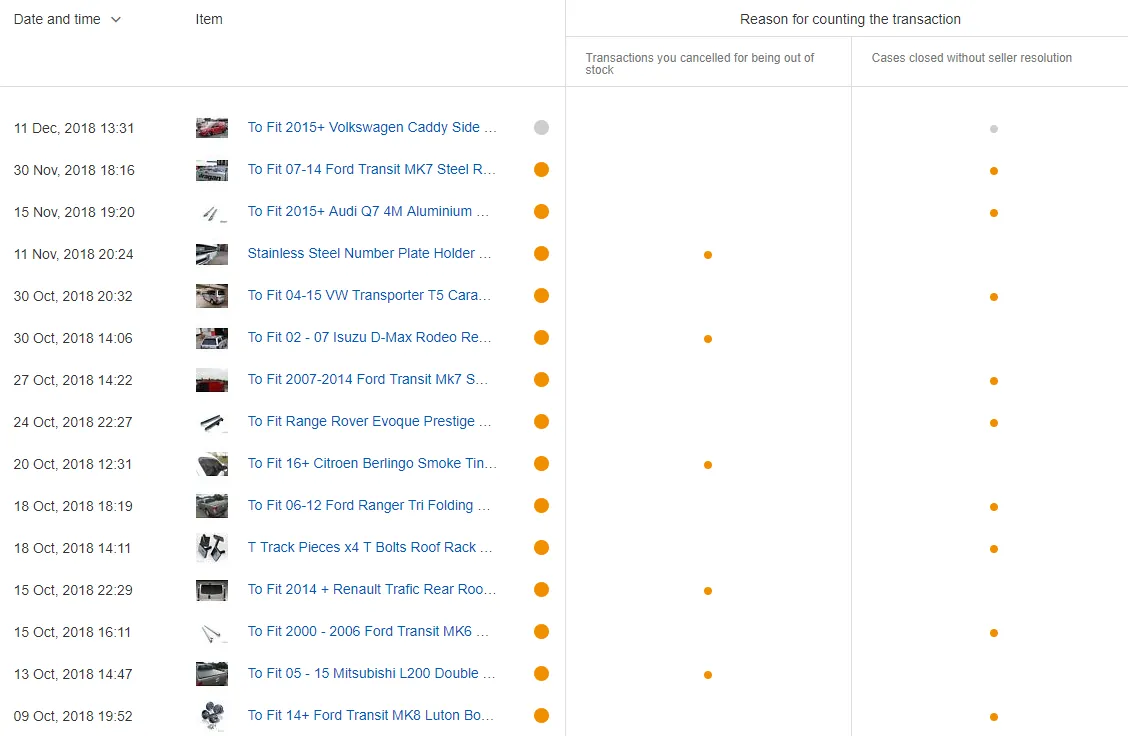This screenshot has width=1128, height=736.
Task: Click the Citroen Berlingo thumbnail
Action: tap(212, 464)
